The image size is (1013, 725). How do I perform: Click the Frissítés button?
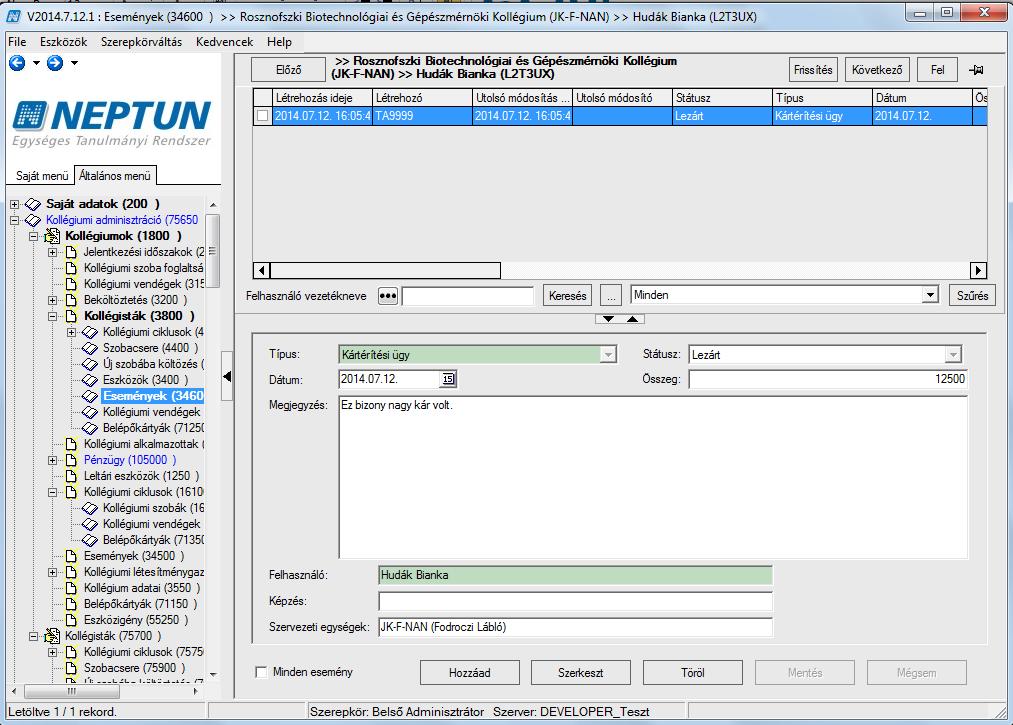pyautogui.click(x=813, y=70)
